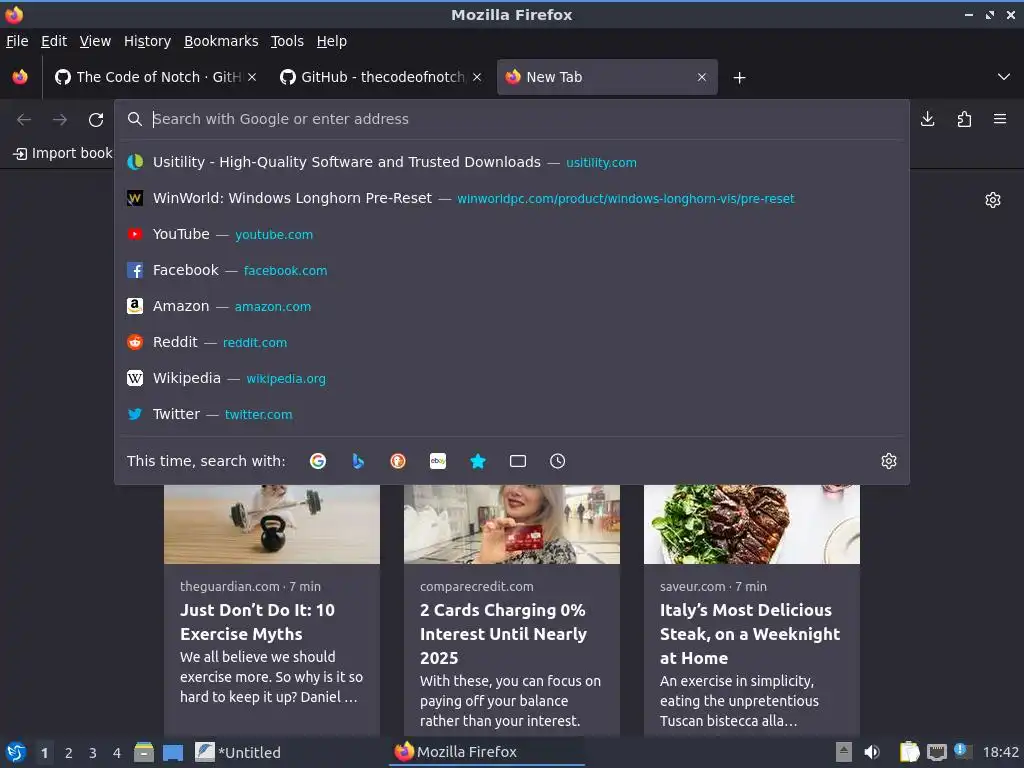Close the New Tab tab
The width and height of the screenshot is (1024, 768).
coord(702,77)
